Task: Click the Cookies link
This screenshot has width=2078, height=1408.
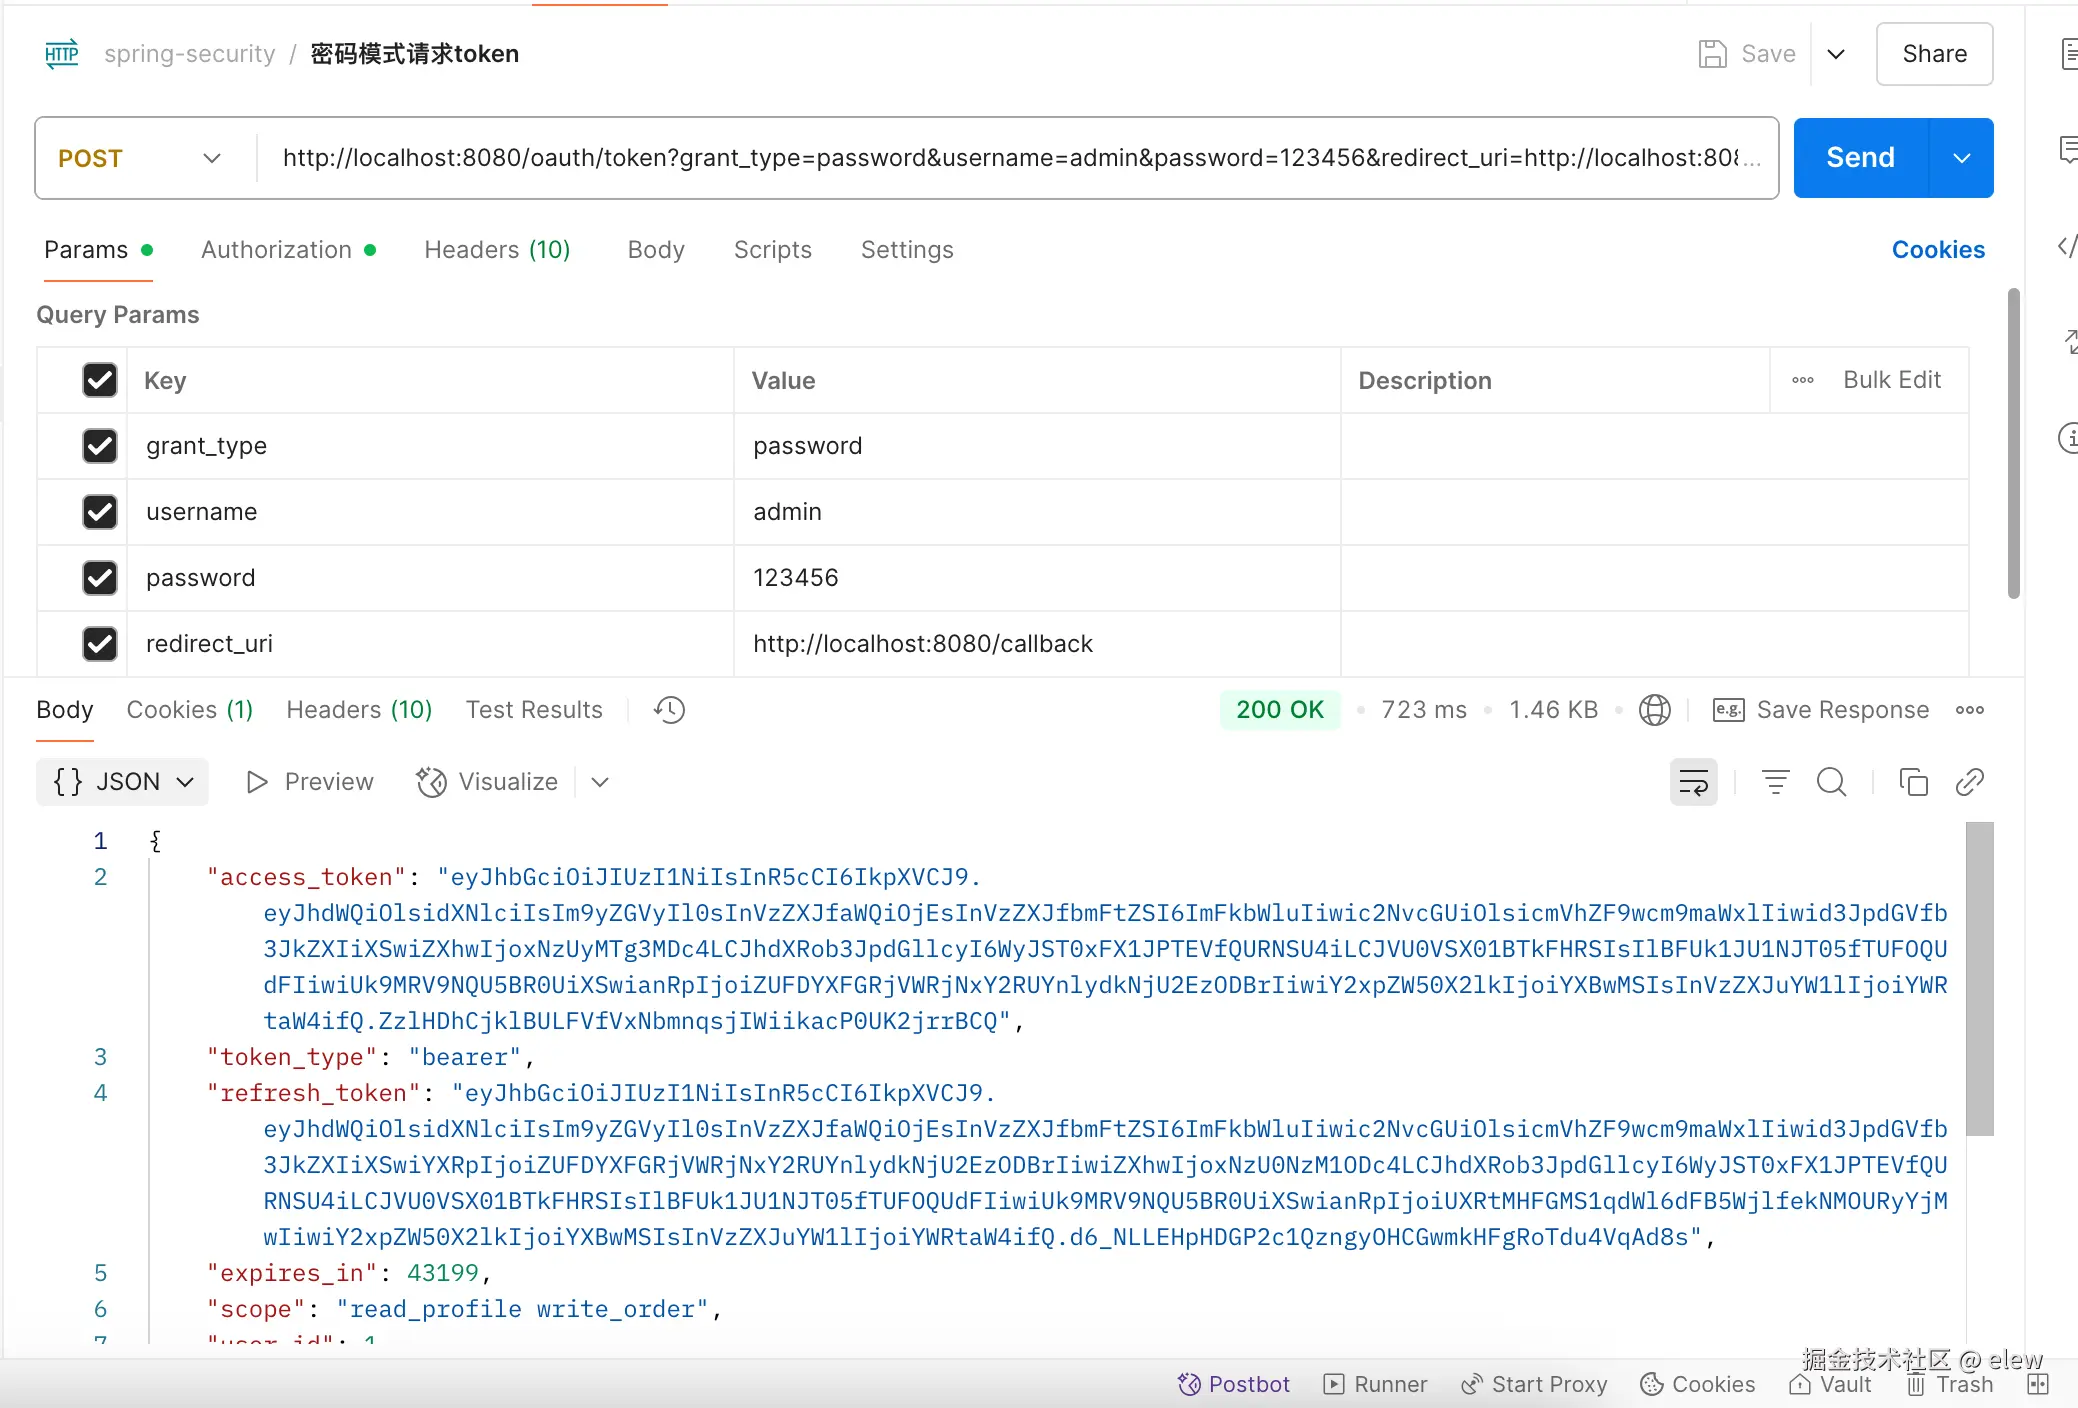Action: point(1937,250)
